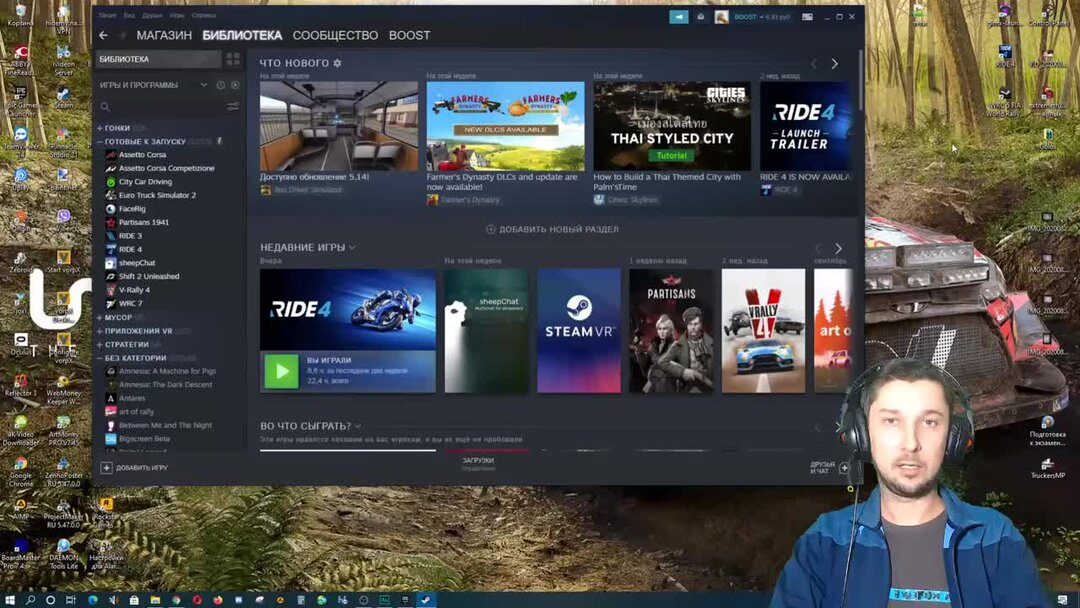The width and height of the screenshot is (1080, 608).
Task: Open ЗАГРУЗКИ downloads link
Action: pos(478,463)
